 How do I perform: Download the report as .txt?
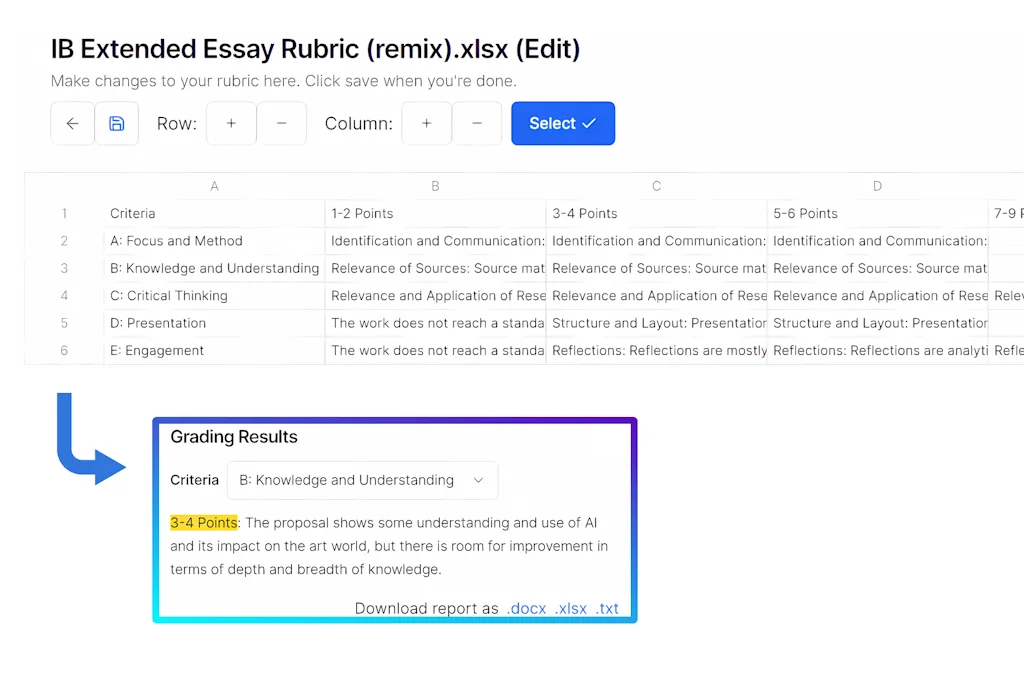tap(607, 608)
